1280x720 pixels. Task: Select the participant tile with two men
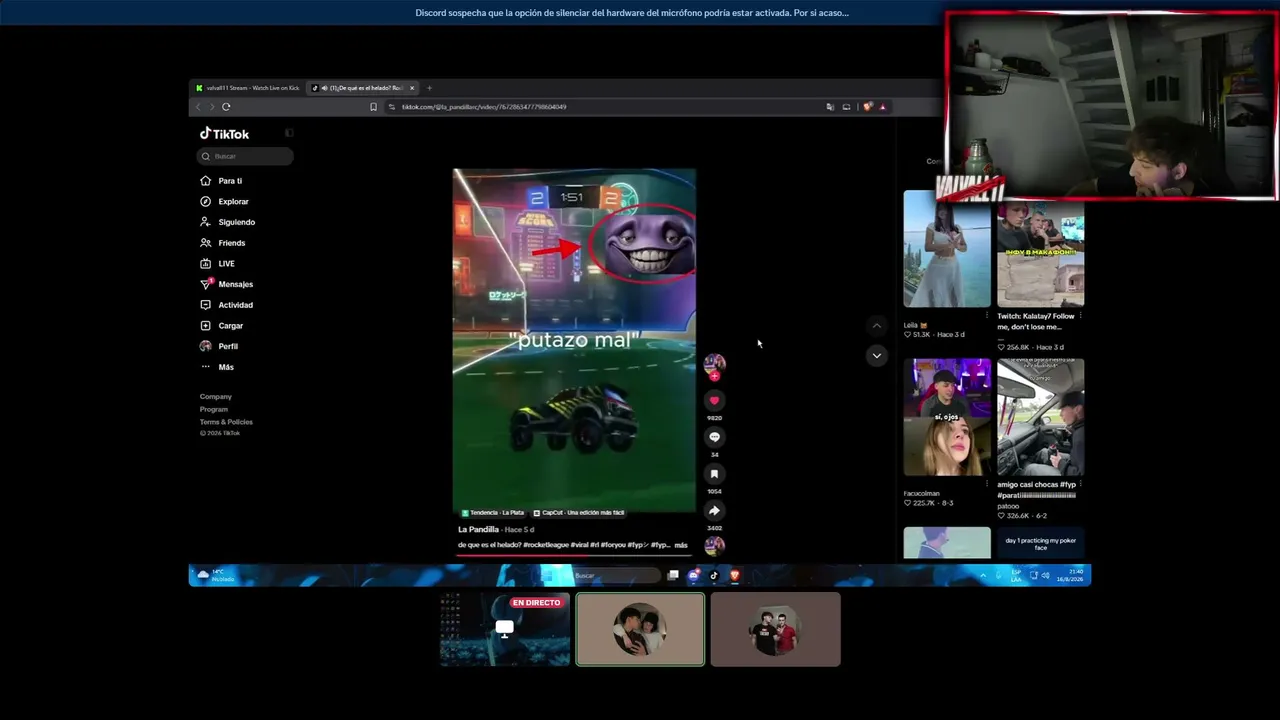(776, 629)
